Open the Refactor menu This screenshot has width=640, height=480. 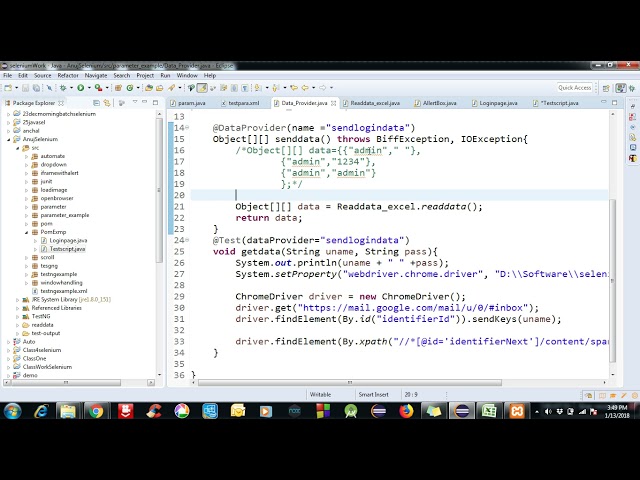click(68, 76)
